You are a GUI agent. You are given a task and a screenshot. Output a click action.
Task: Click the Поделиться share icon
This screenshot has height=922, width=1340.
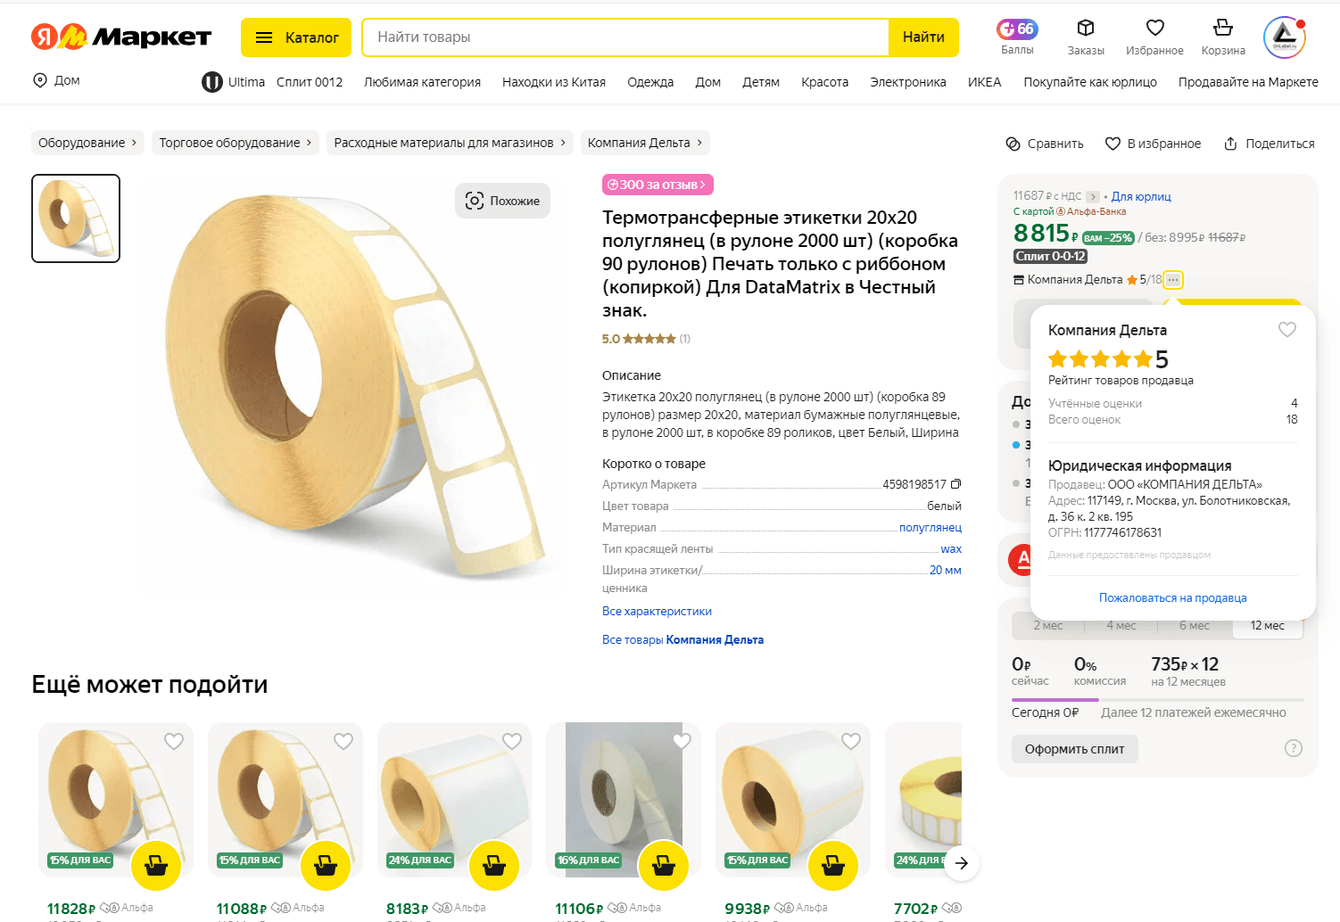coord(1231,144)
